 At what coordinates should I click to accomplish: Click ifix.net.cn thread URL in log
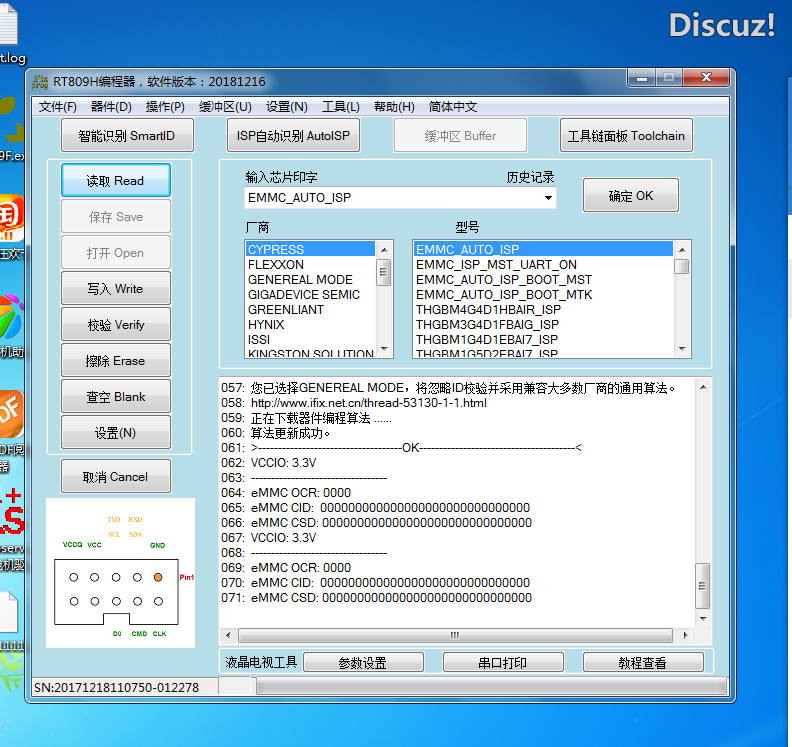point(369,403)
